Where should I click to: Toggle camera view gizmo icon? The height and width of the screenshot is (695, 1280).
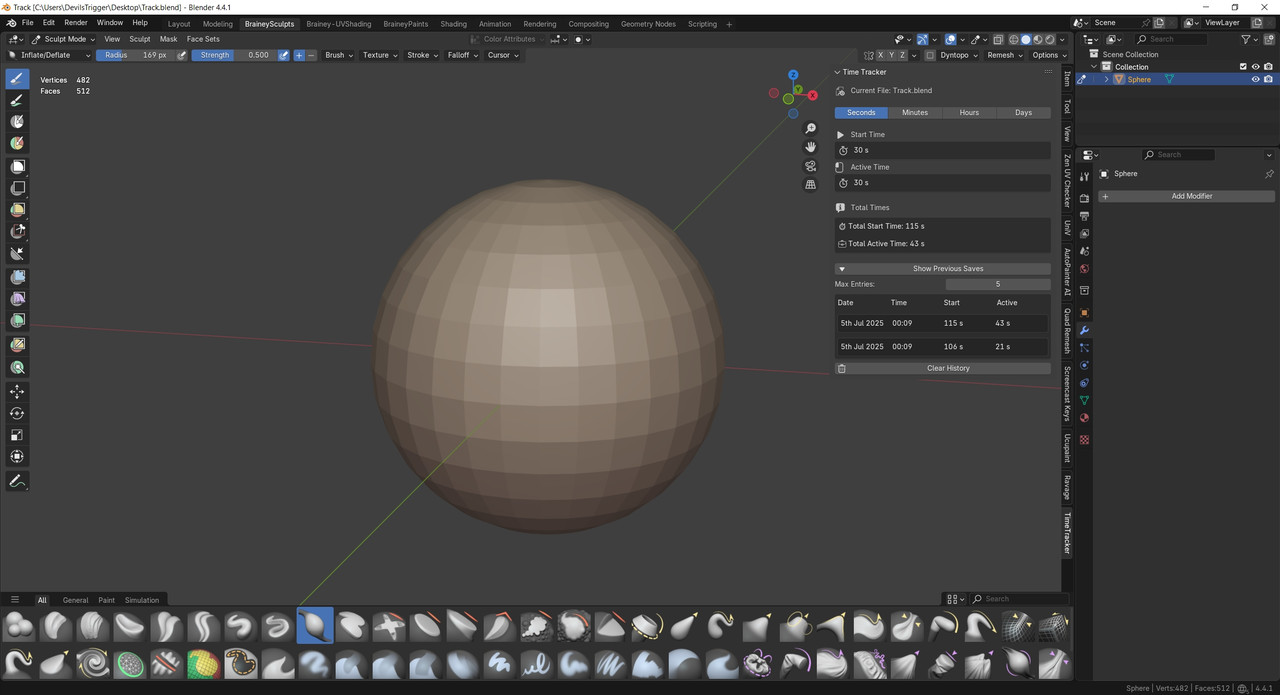[x=811, y=166]
